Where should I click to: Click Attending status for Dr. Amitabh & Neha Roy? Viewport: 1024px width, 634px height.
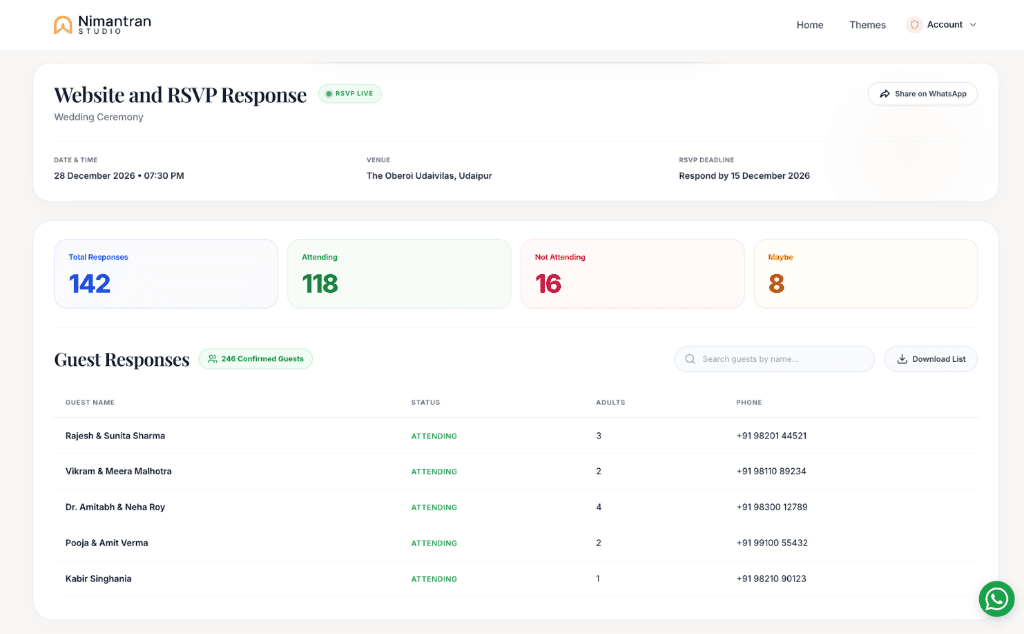click(x=434, y=507)
